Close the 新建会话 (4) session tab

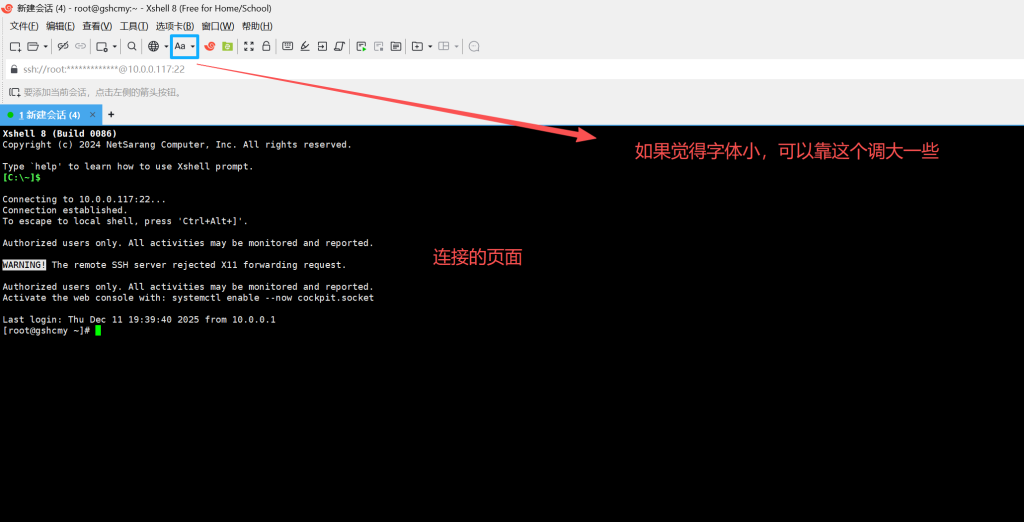pos(93,115)
